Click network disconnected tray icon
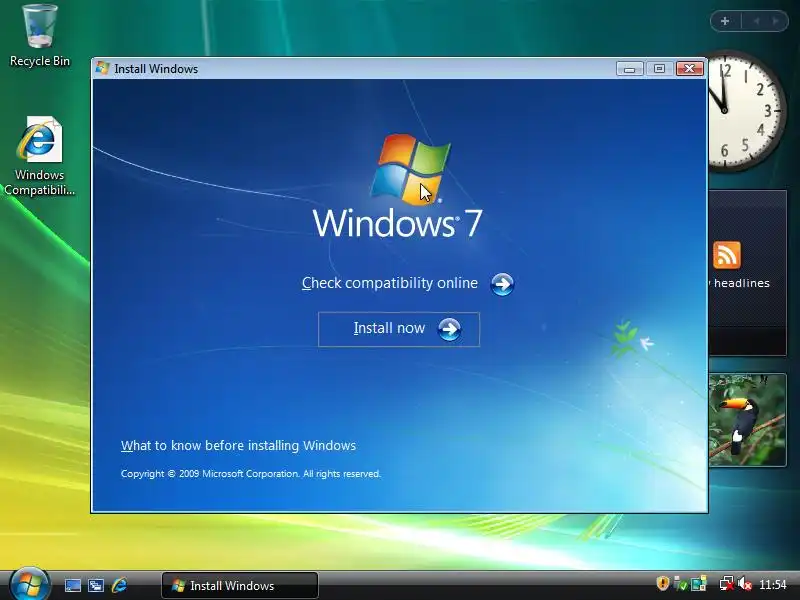Screen dimensions: 800x600 click(x=727, y=584)
